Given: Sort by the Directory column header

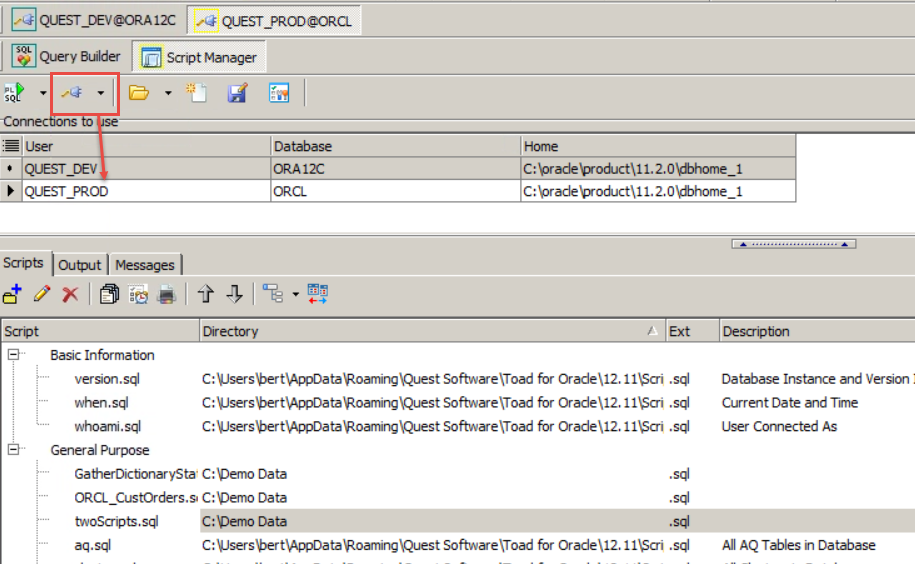Looking at the screenshot, I should 432,331.
